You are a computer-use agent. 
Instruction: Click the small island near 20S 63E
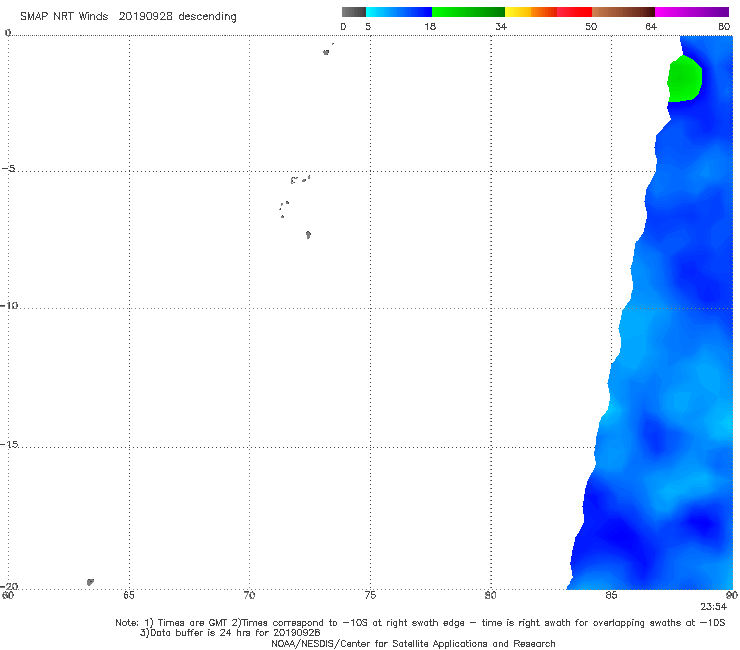tap(90, 582)
